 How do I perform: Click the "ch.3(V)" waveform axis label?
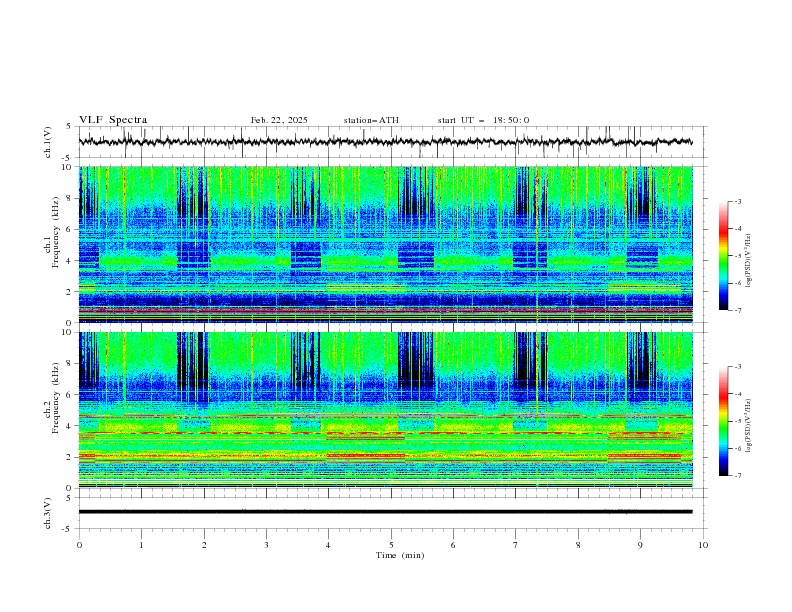point(48,513)
